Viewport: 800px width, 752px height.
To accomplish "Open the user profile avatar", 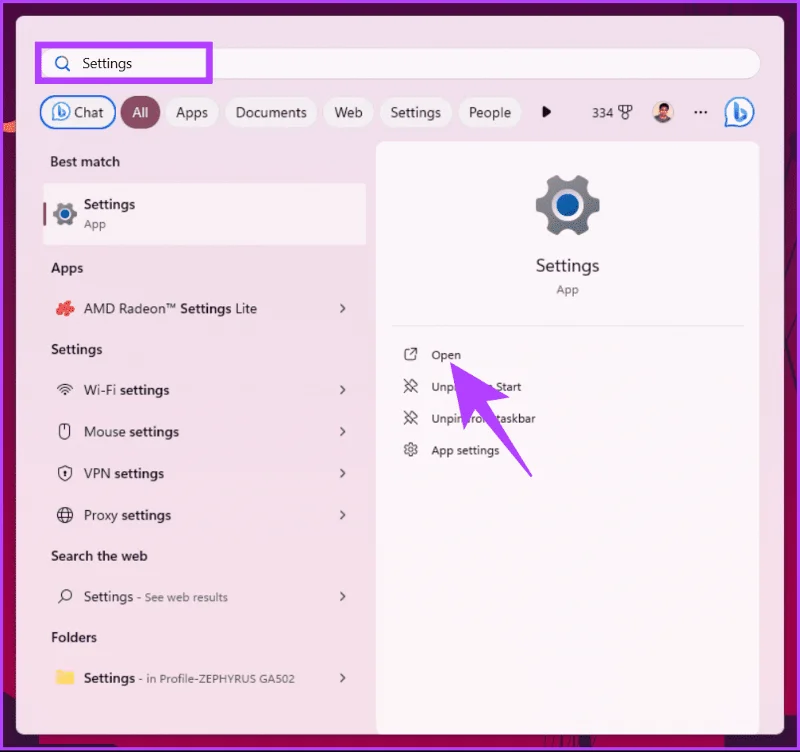I will [x=663, y=112].
